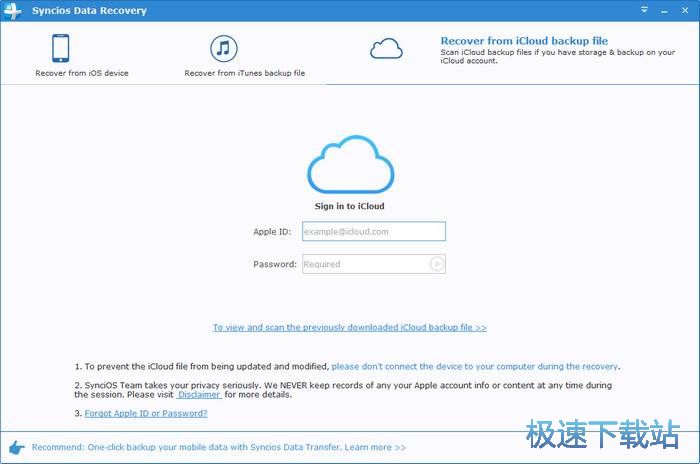Select Recover from iCloud backup file heading
The height and width of the screenshot is (464, 700).
pyautogui.click(x=524, y=41)
